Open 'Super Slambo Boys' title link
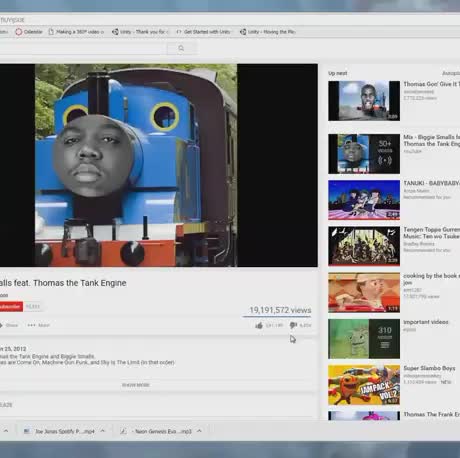Screen dimensions: 460x458 pyautogui.click(x=429, y=368)
